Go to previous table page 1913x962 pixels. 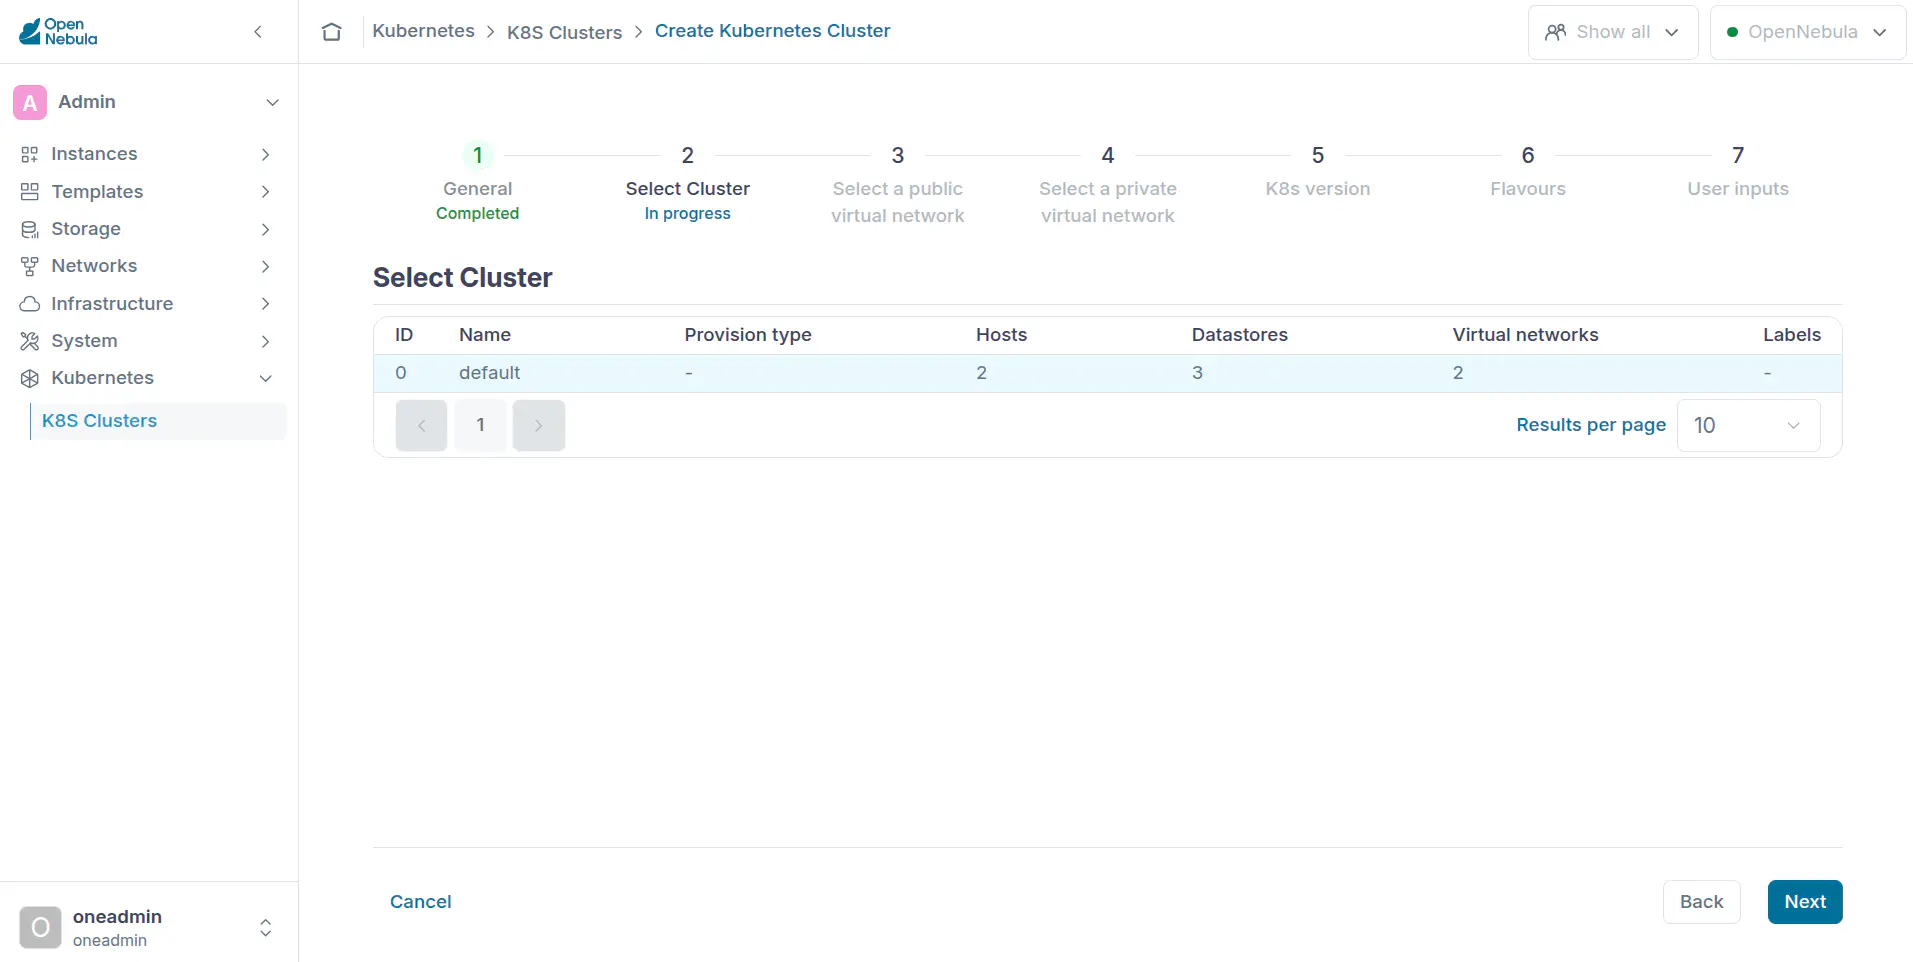(421, 425)
